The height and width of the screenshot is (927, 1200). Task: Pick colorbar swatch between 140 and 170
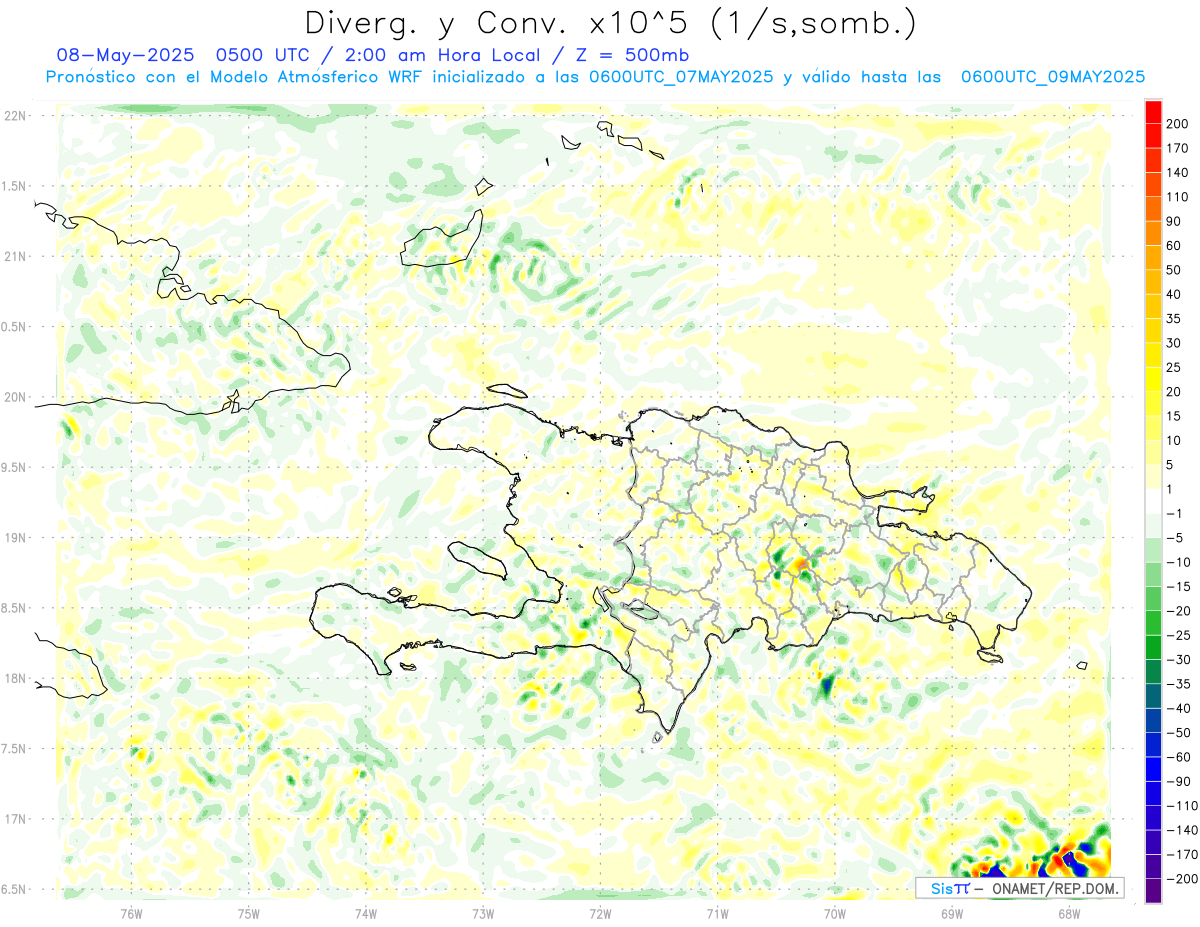click(1153, 161)
